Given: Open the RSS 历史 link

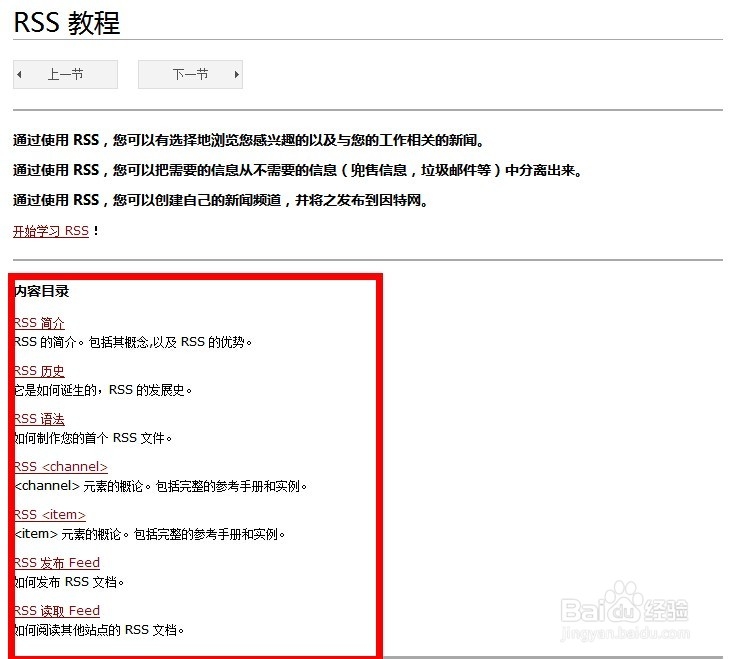Looking at the screenshot, I should point(39,371).
